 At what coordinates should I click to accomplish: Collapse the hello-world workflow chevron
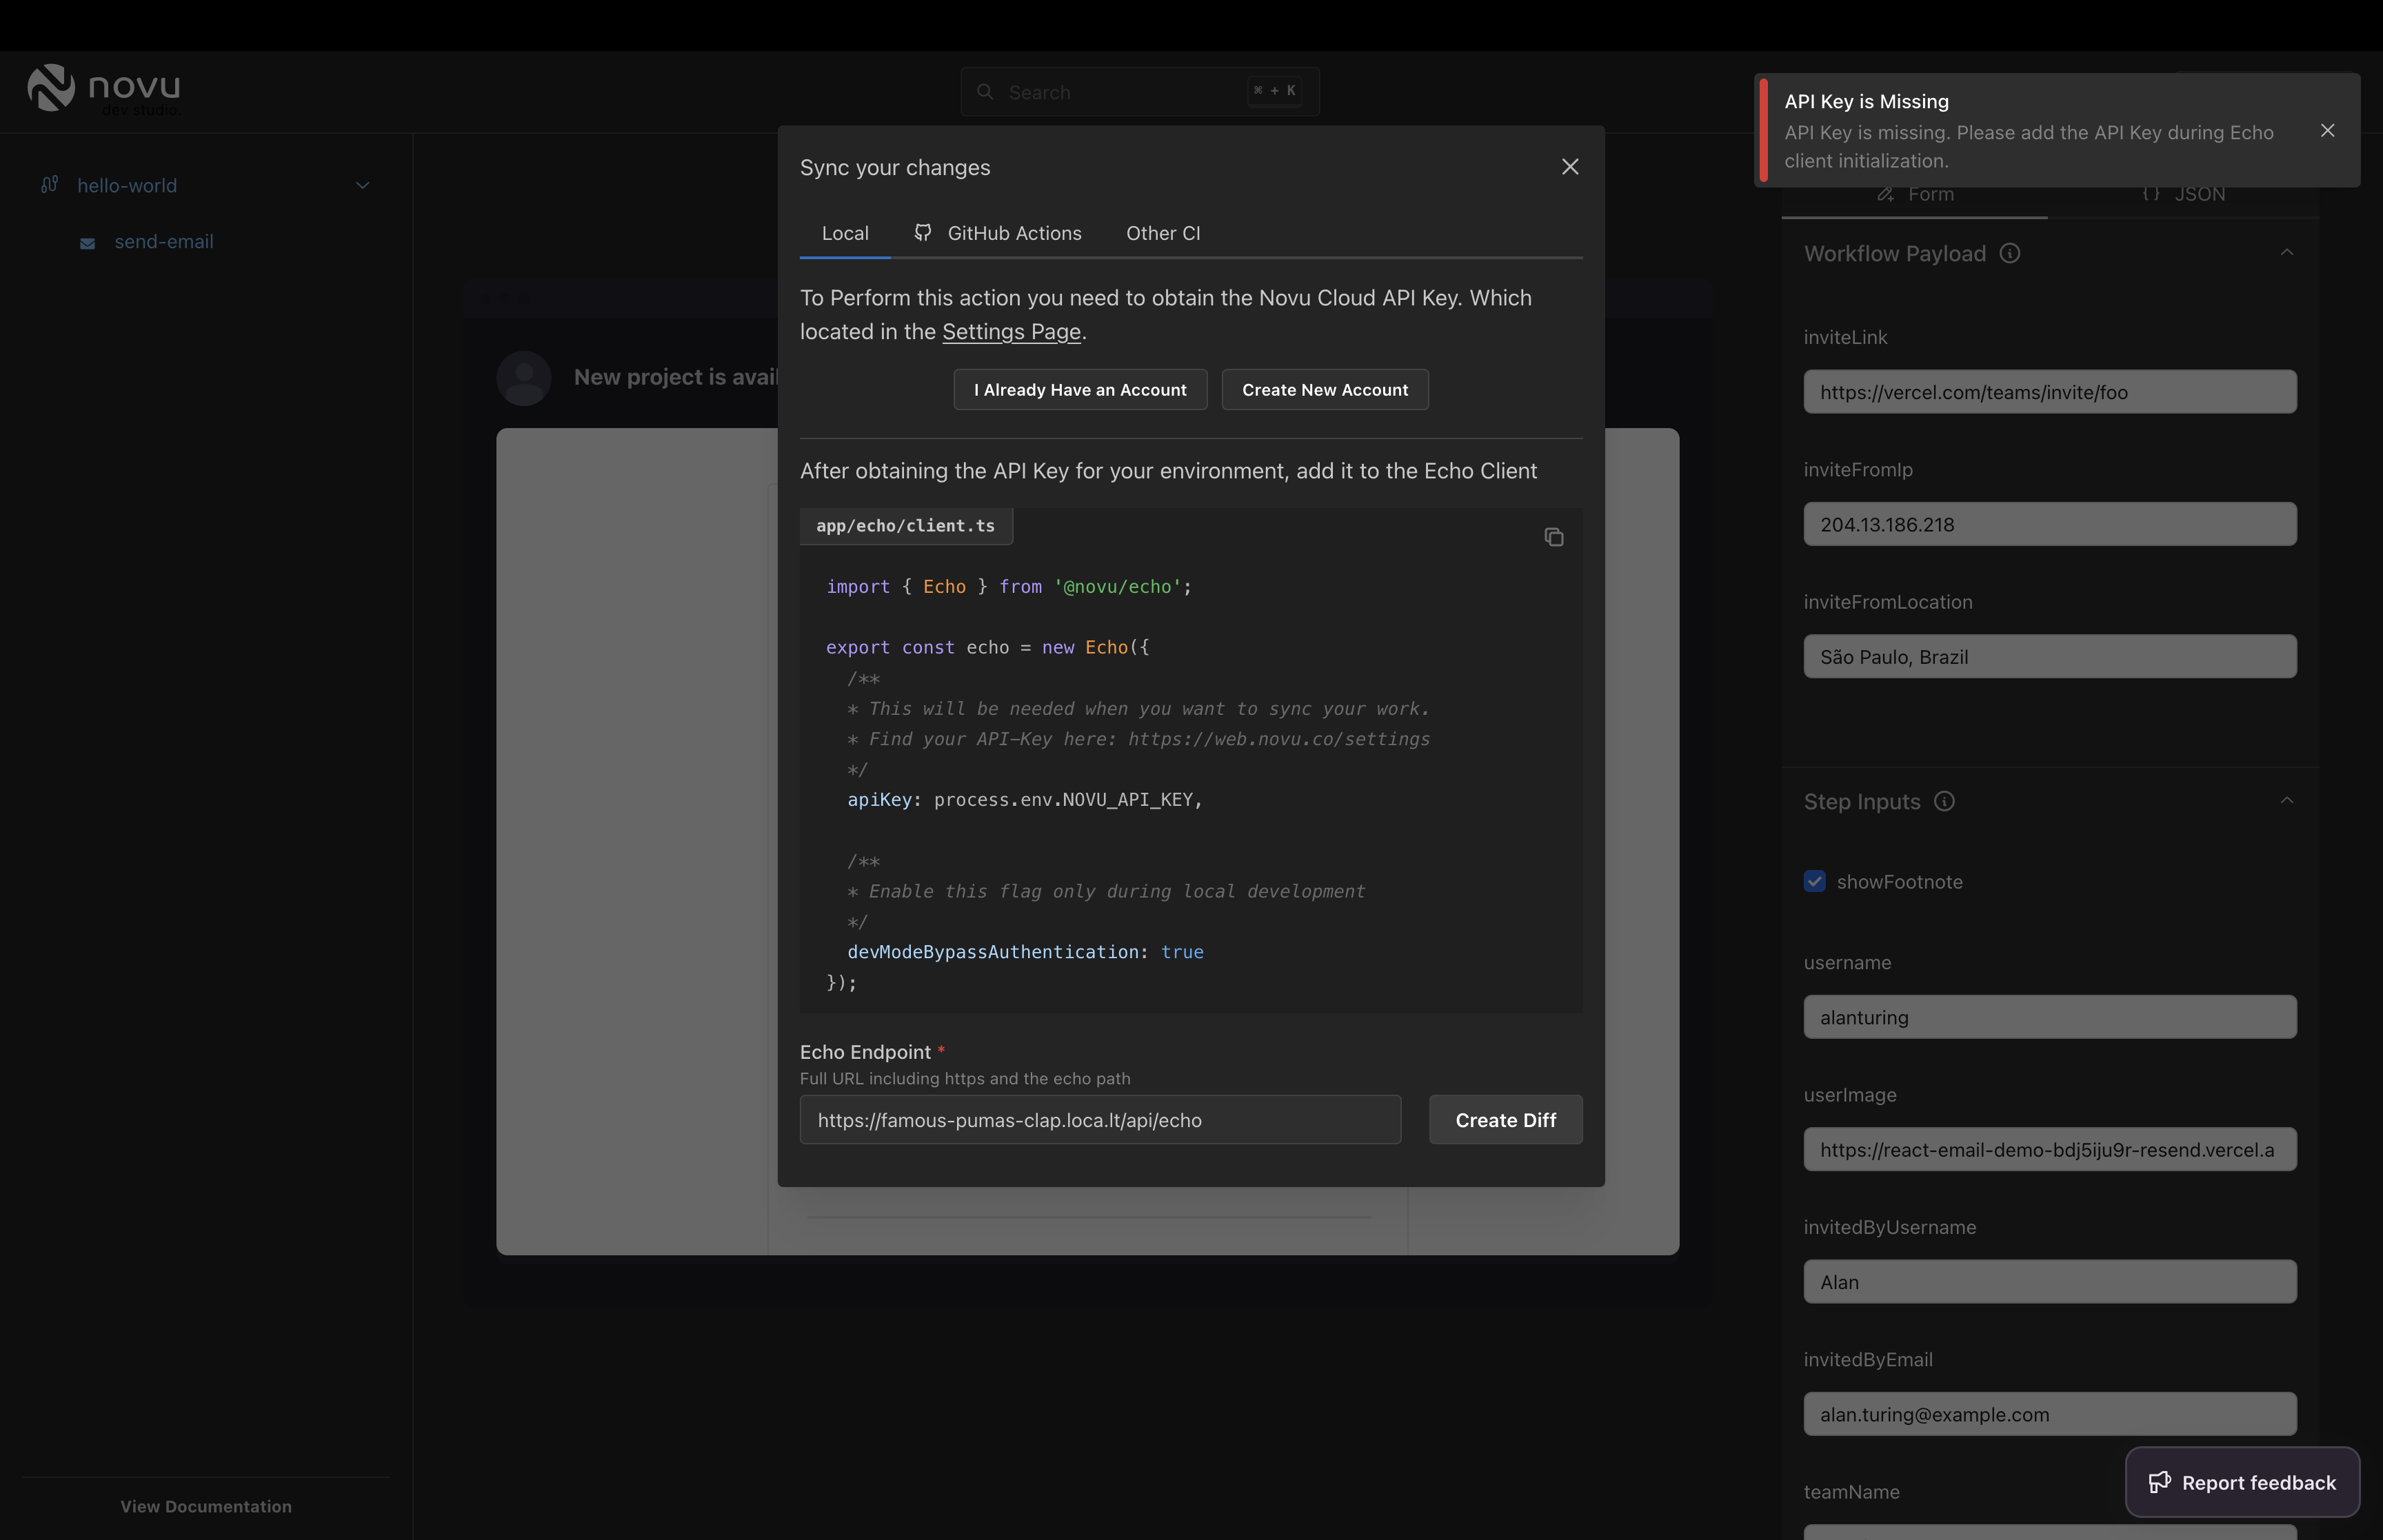coord(363,186)
